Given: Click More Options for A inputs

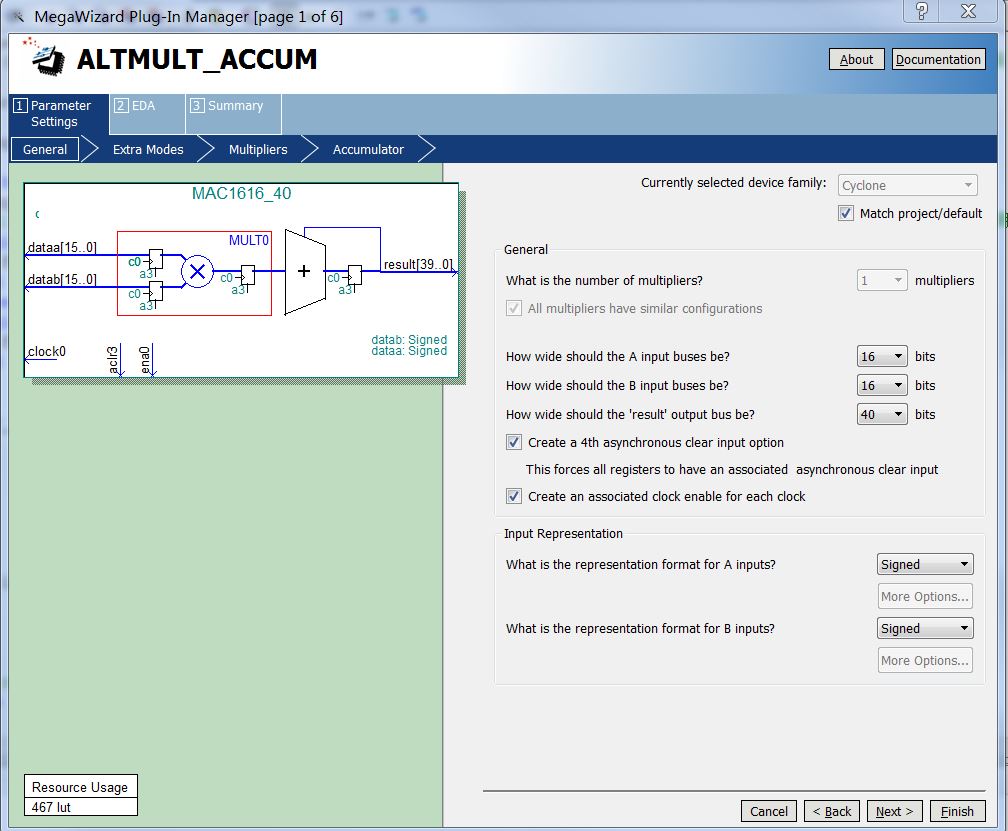Looking at the screenshot, I should (925, 596).
